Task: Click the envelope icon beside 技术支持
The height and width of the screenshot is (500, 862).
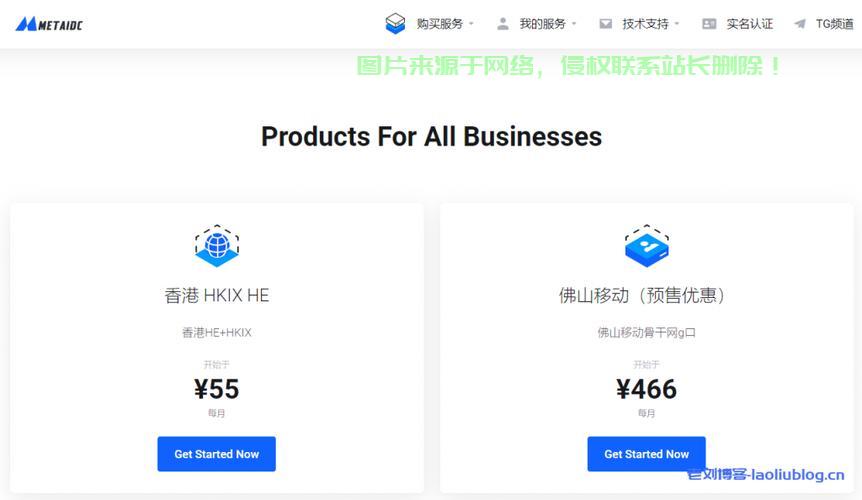Action: click(605, 24)
